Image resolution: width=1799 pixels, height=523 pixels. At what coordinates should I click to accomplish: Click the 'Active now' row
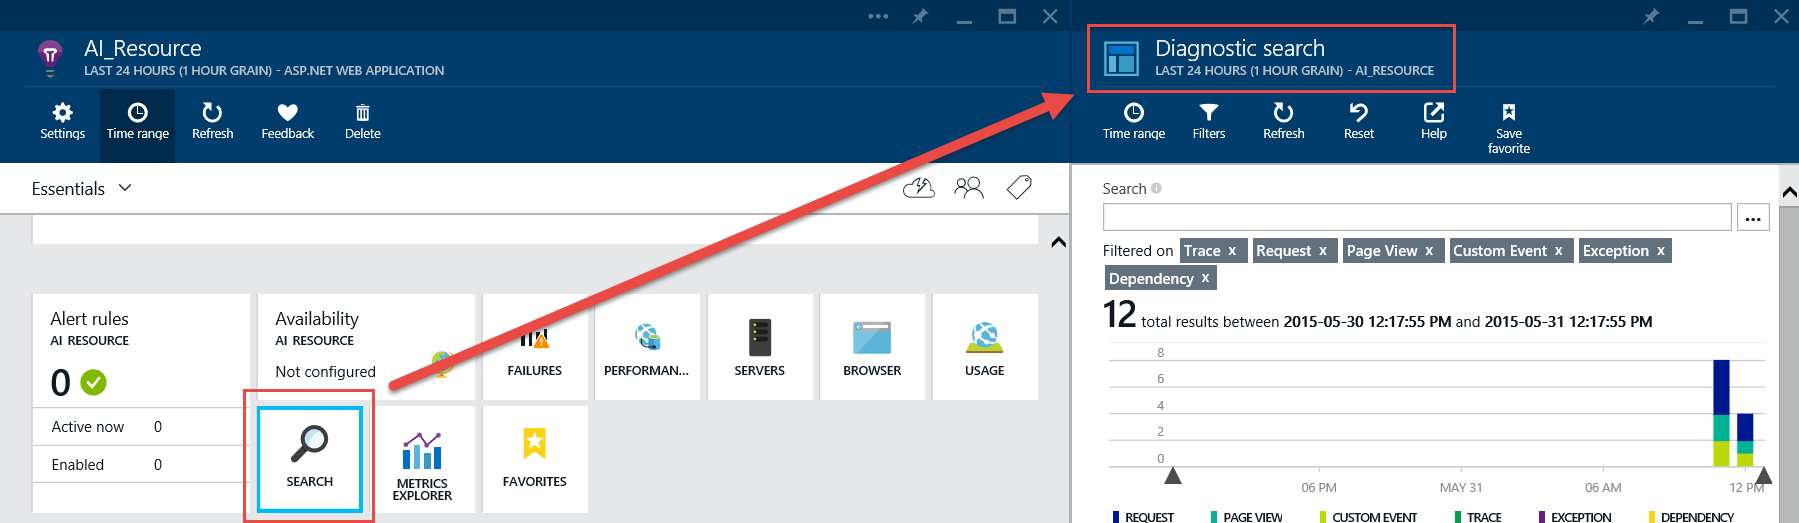141,427
